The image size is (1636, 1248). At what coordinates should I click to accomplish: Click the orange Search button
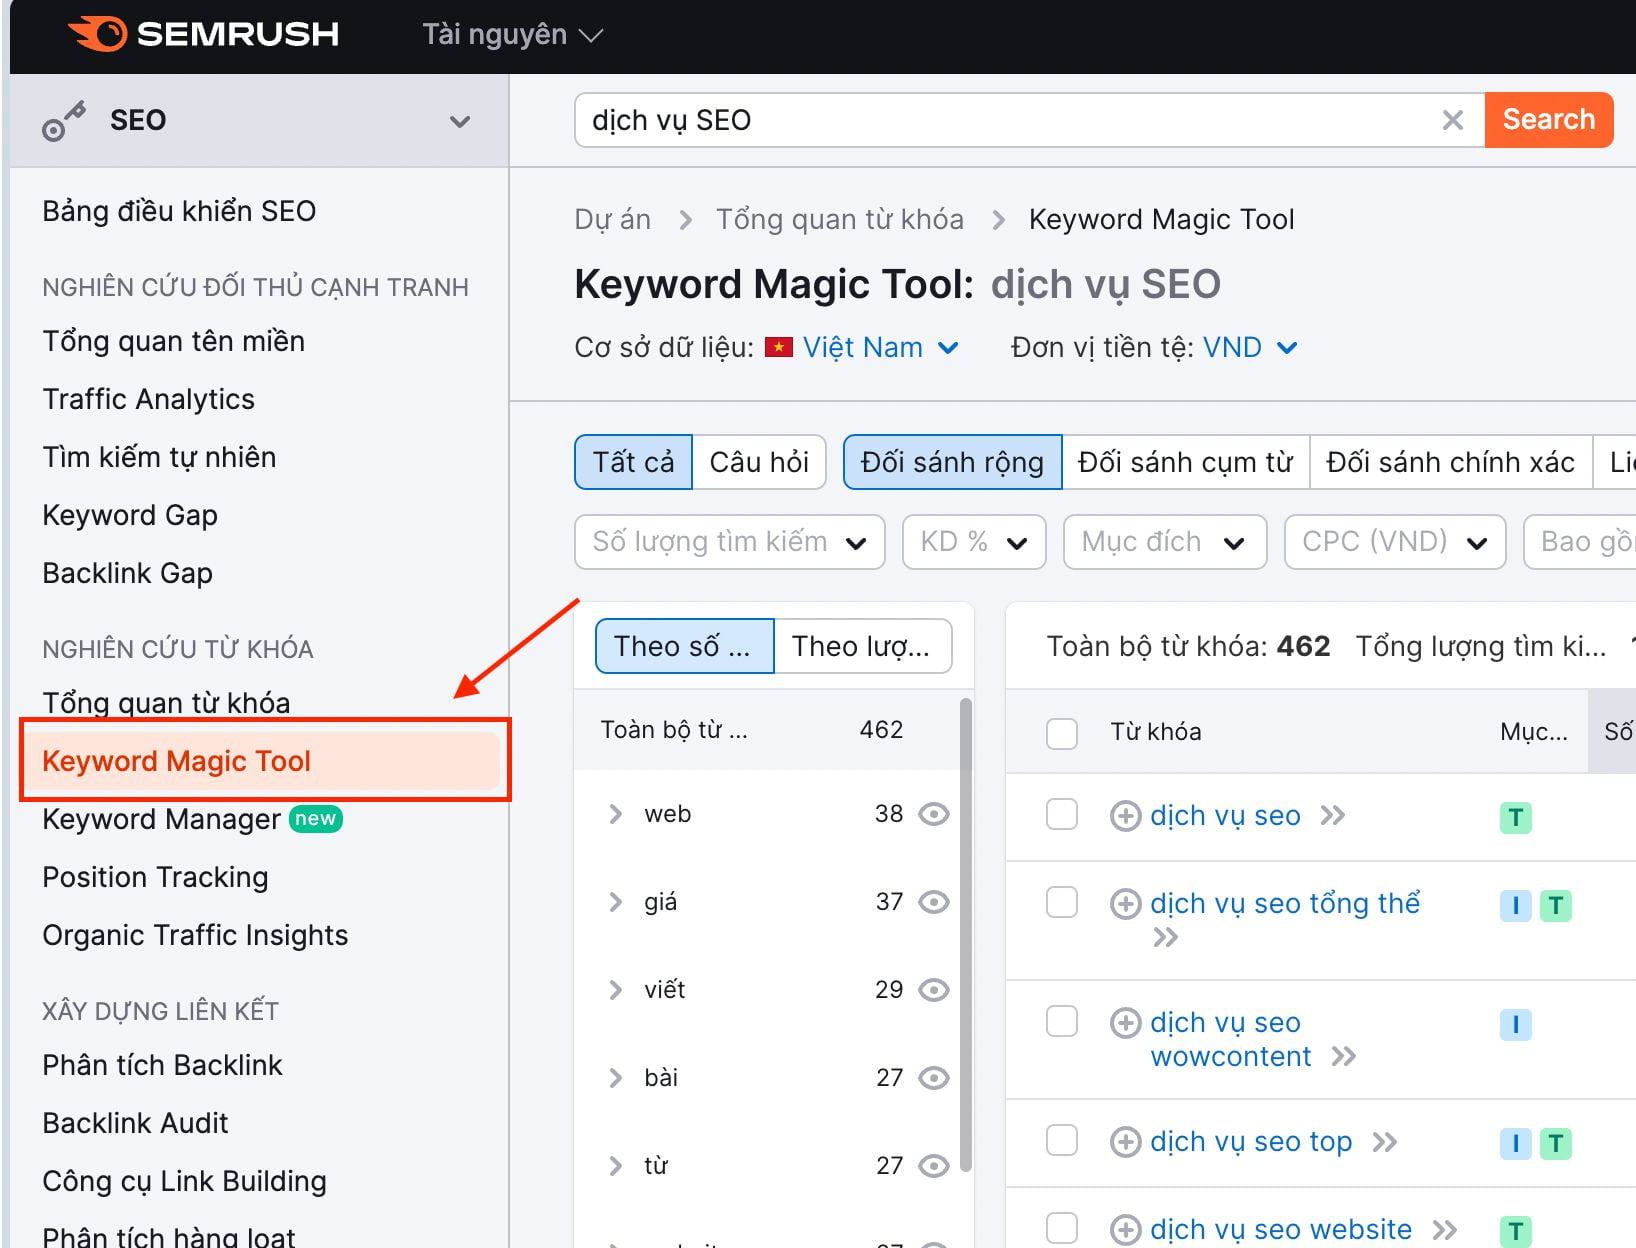pos(1548,120)
